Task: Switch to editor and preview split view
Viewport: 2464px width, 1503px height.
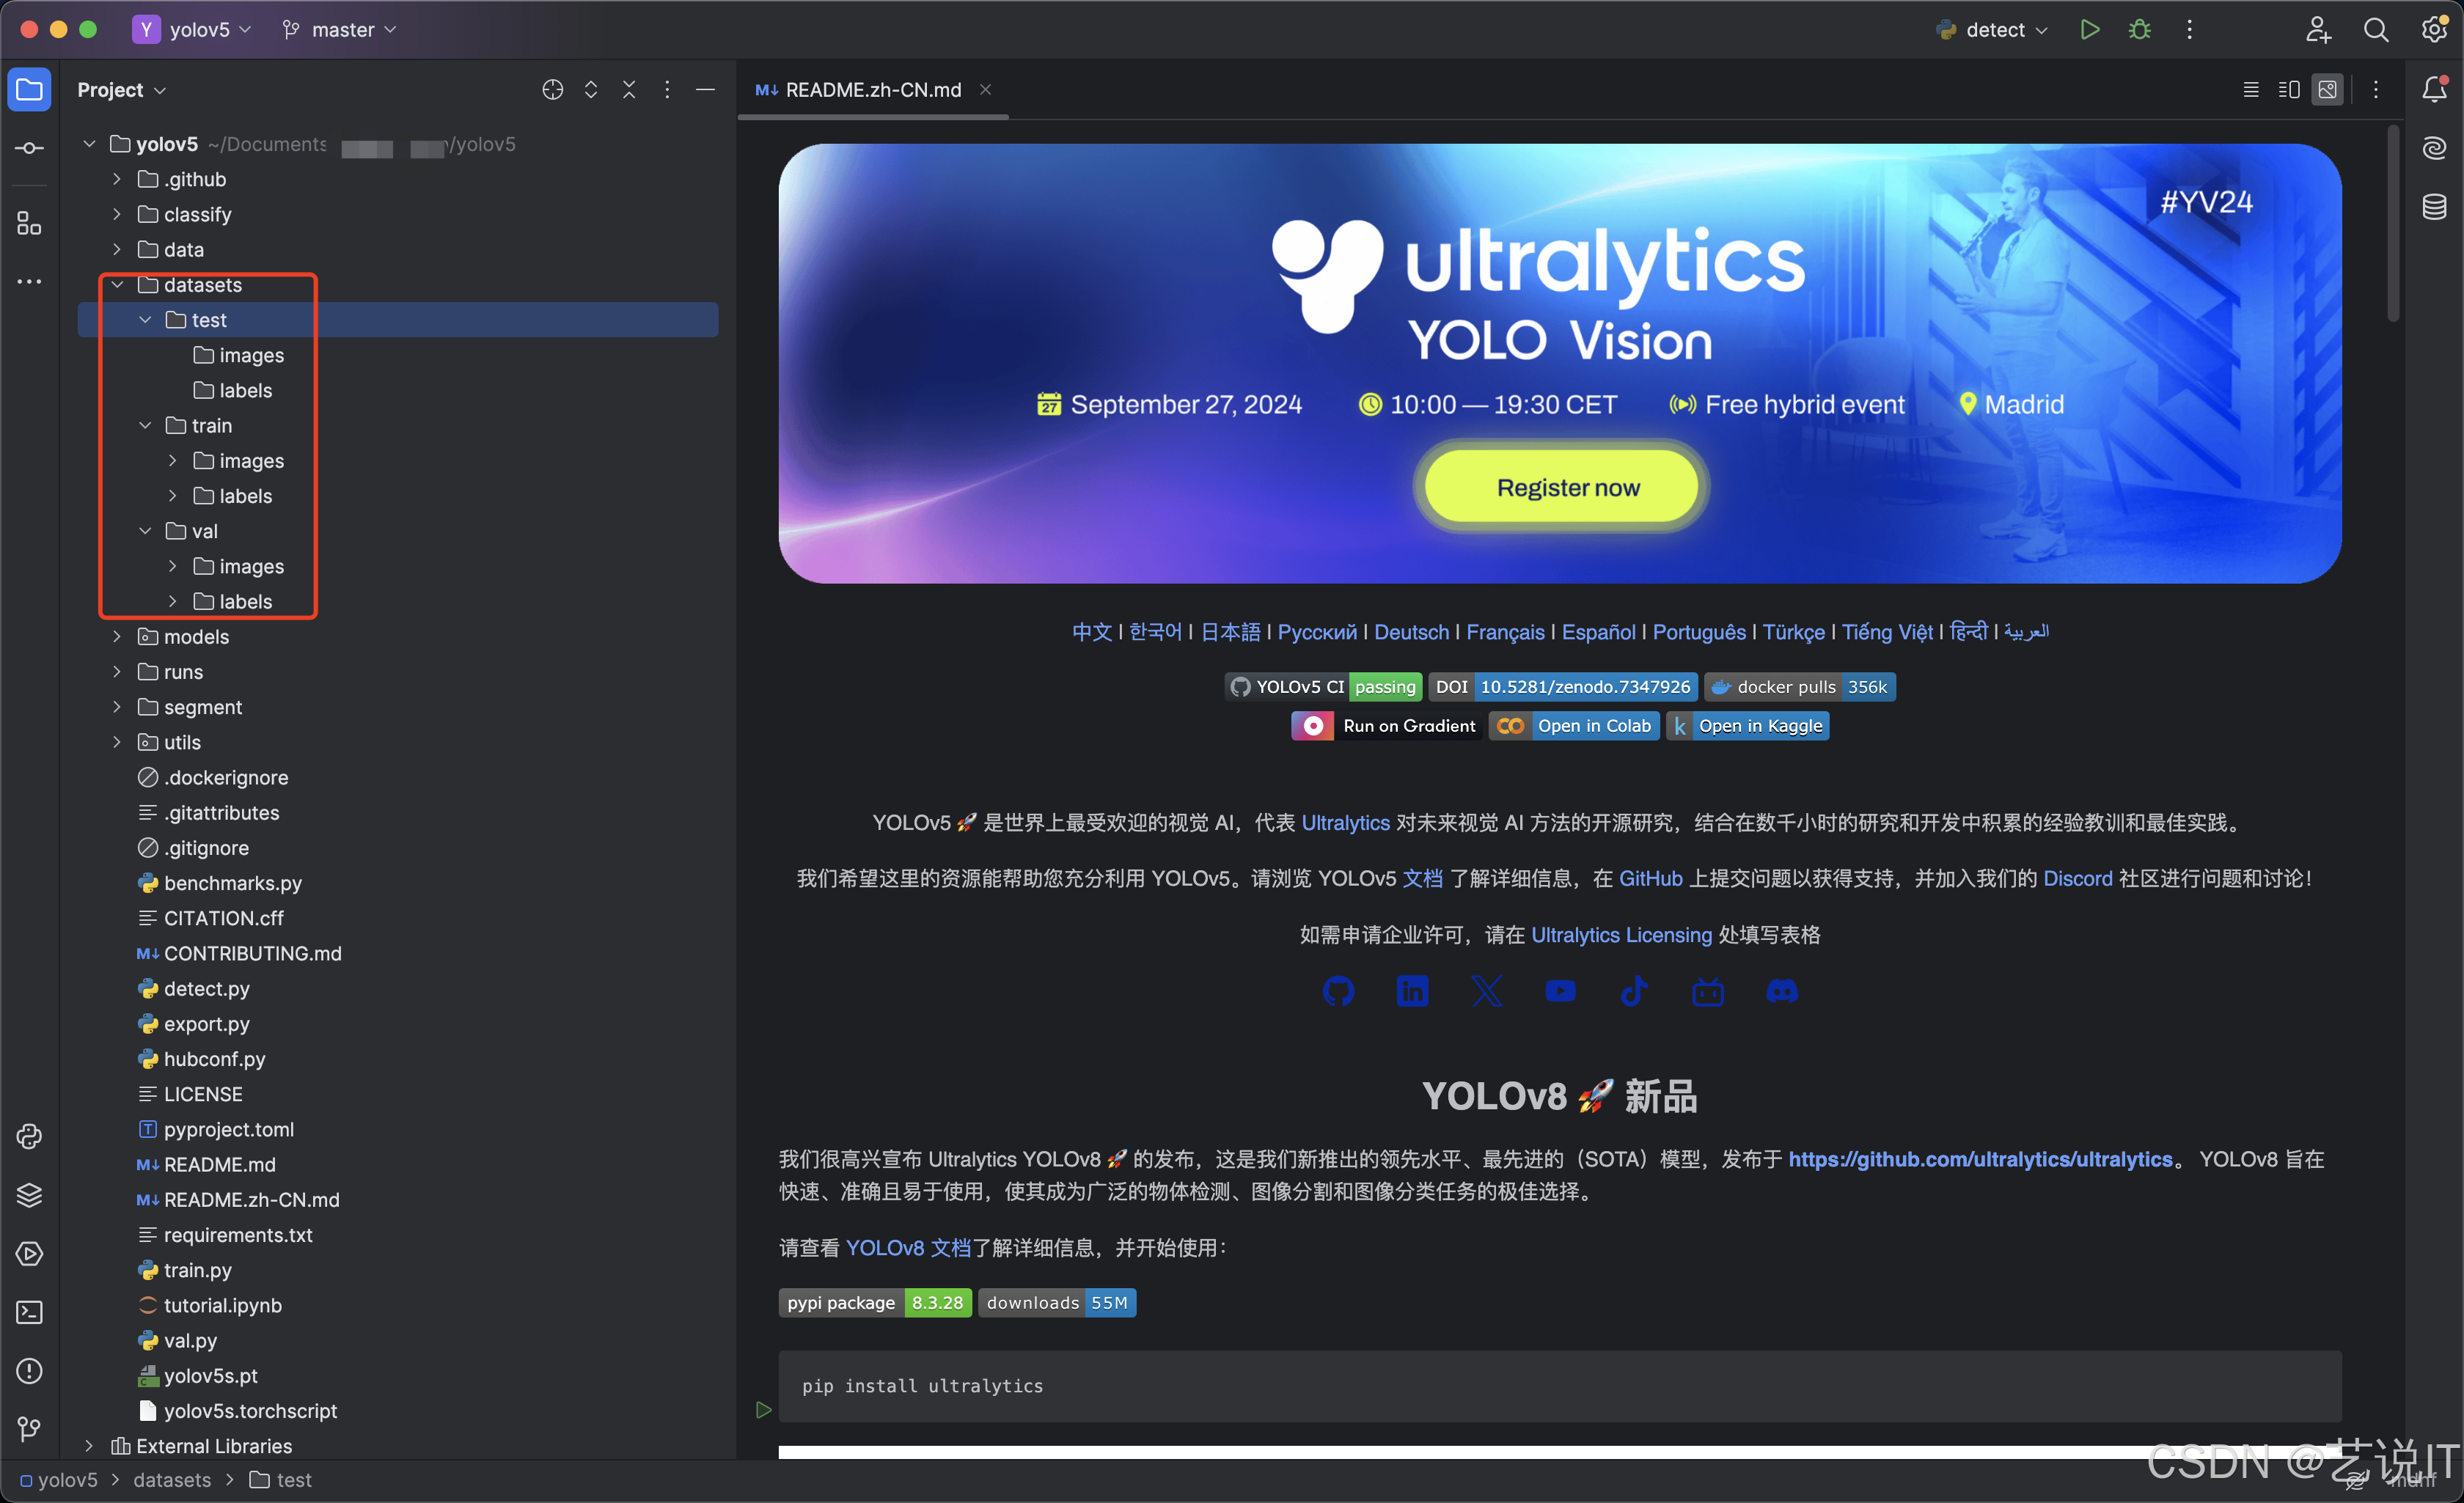Action: click(2289, 90)
